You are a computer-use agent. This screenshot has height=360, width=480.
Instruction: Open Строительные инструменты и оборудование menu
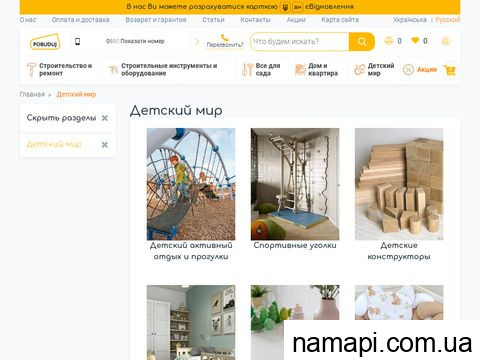pyautogui.click(x=169, y=69)
